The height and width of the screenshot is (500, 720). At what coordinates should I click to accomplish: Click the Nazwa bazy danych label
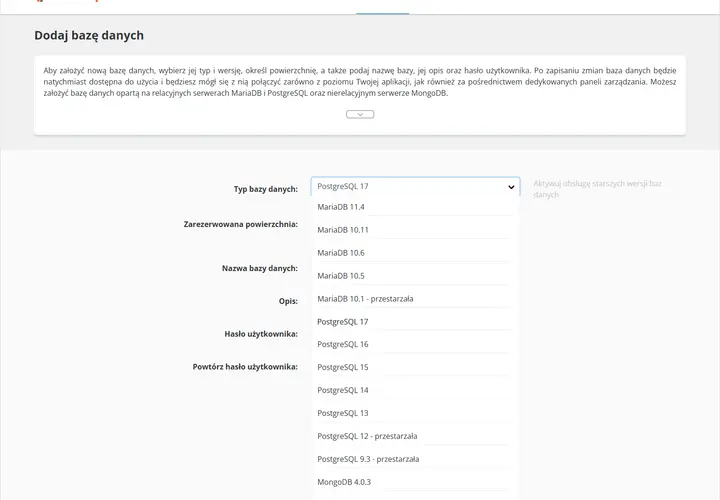click(260, 268)
